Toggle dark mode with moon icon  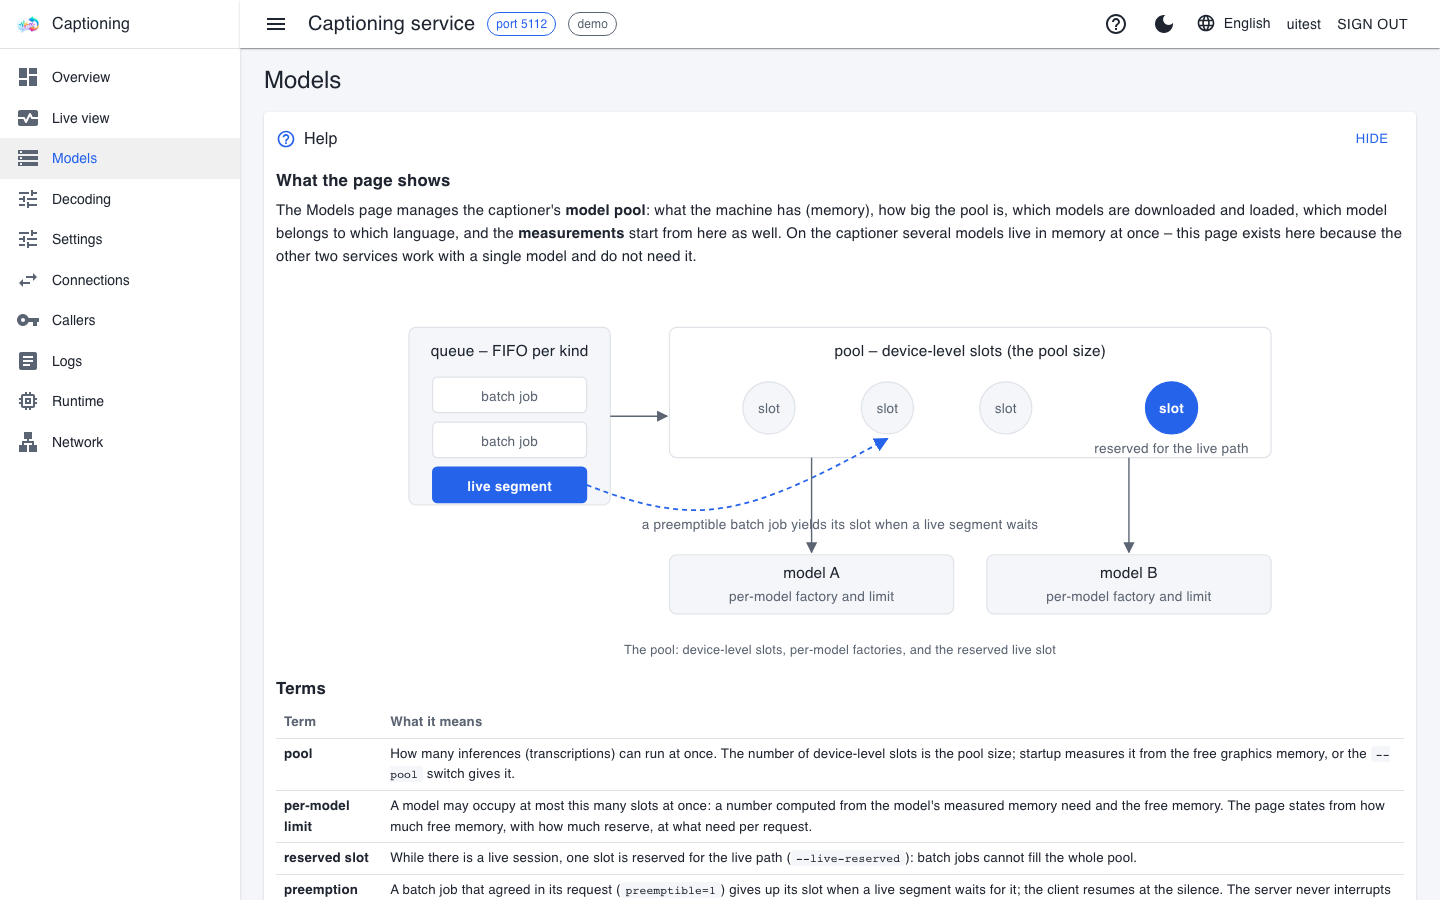pos(1164,24)
